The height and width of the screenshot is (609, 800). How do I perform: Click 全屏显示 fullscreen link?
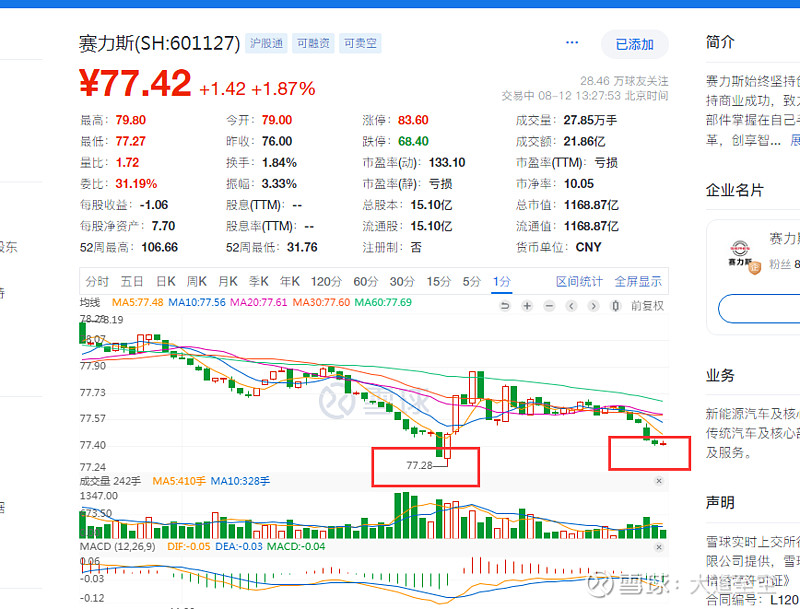click(638, 282)
